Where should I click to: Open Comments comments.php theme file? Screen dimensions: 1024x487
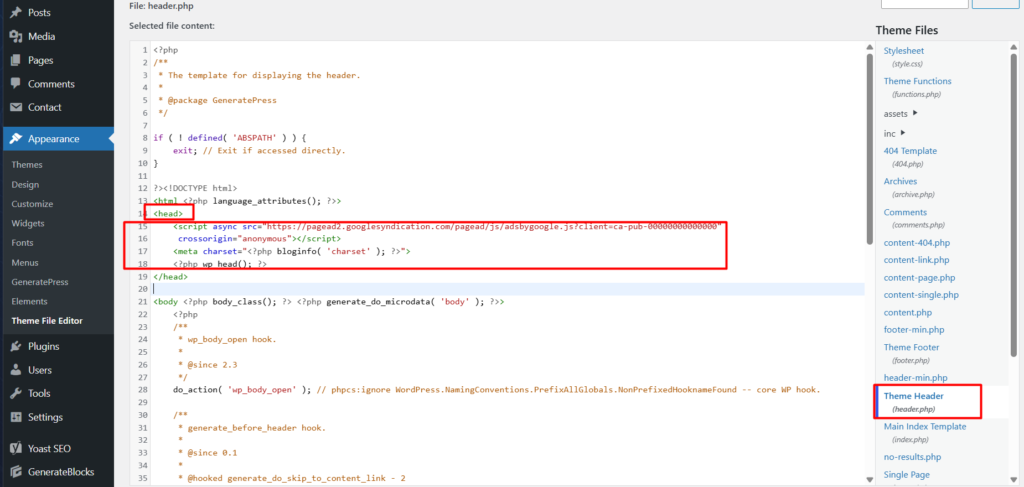(x=905, y=212)
